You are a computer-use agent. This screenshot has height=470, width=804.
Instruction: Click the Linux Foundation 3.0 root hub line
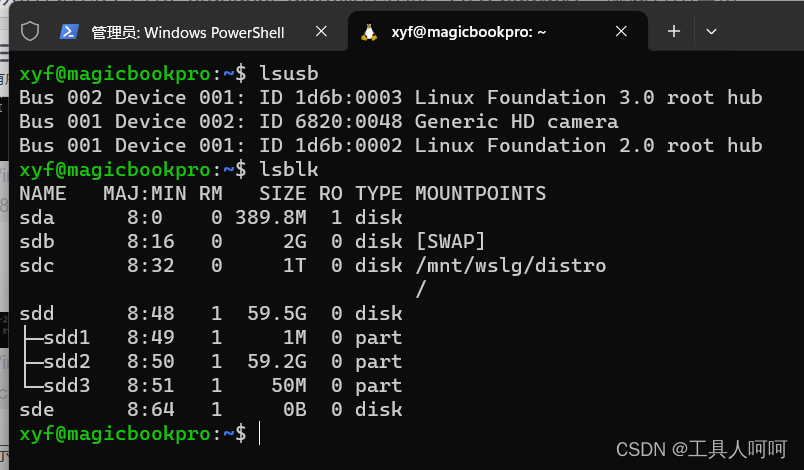tap(391, 97)
